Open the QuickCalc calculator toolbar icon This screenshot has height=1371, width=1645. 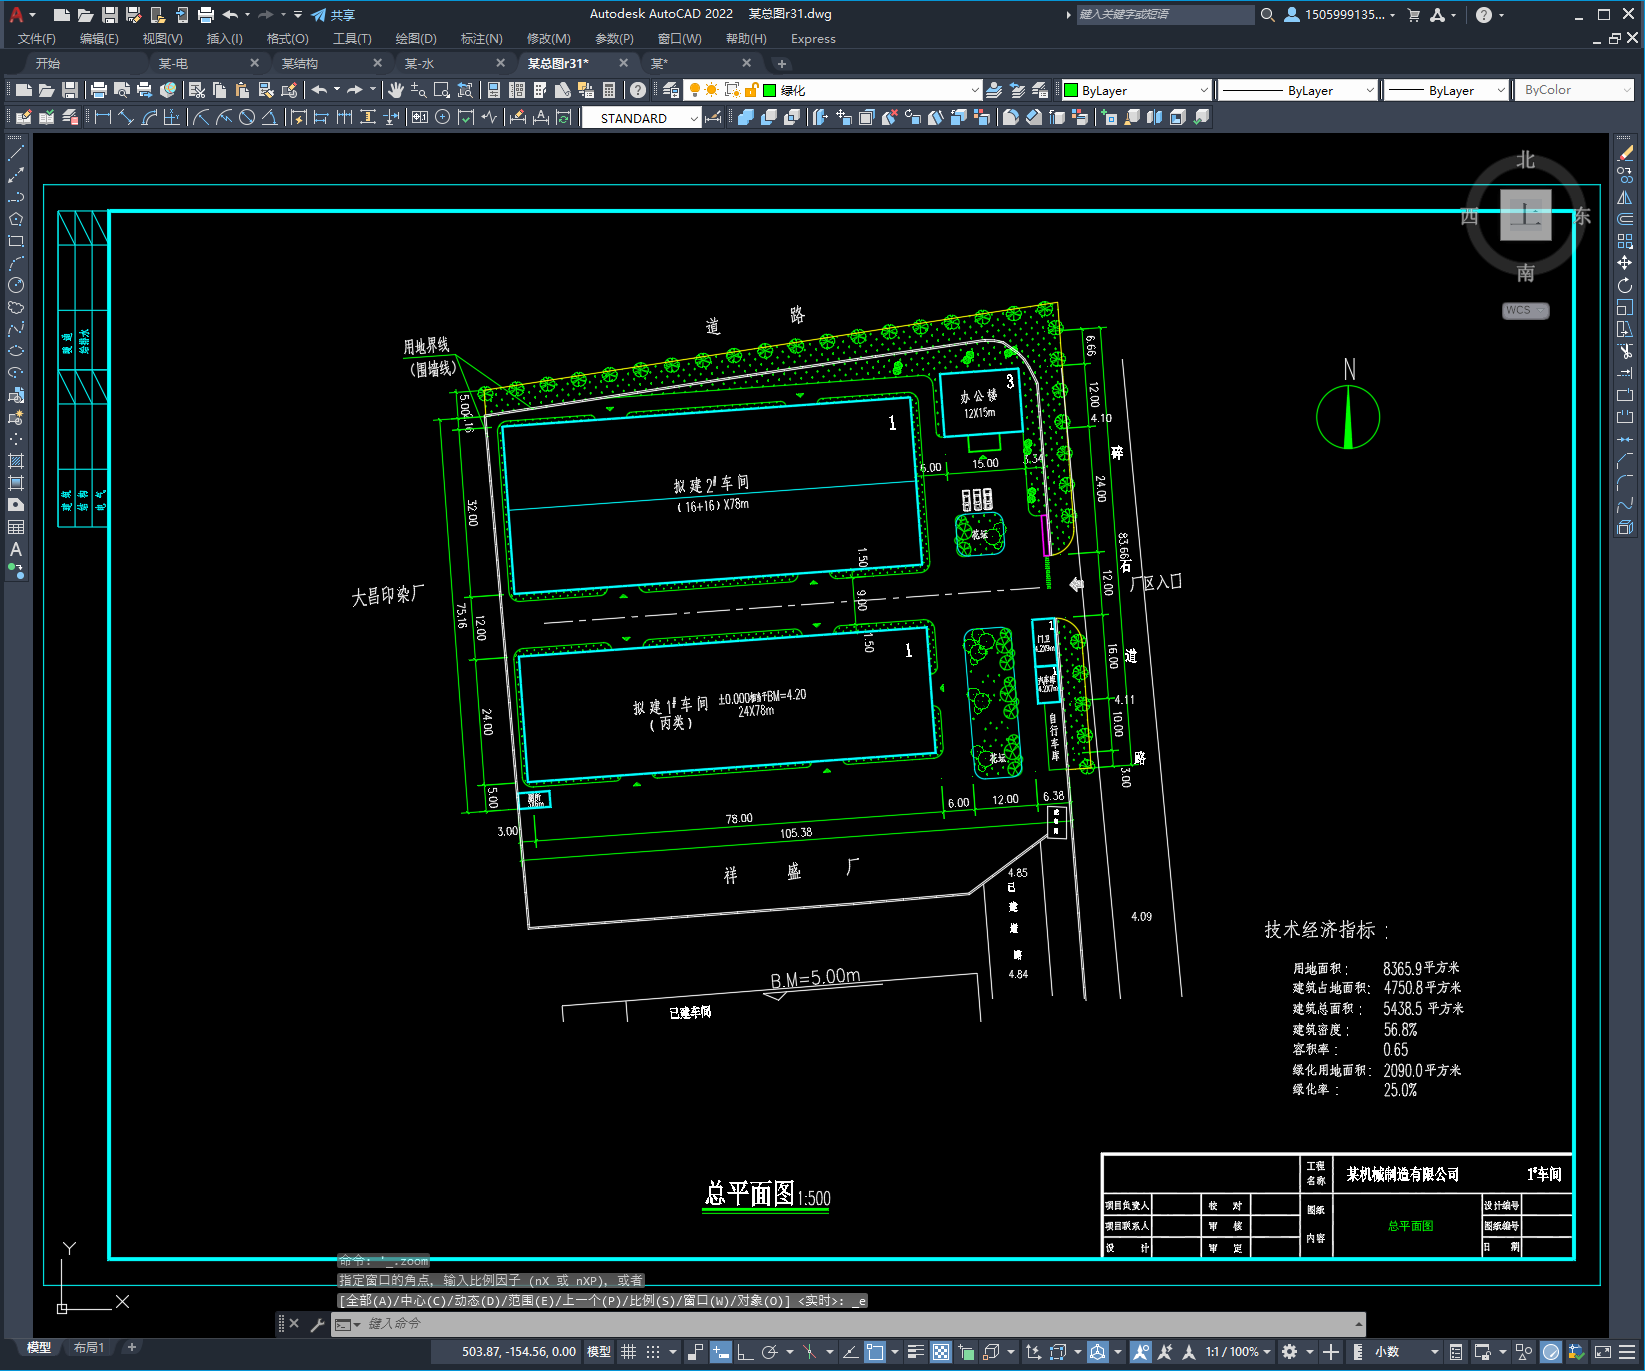(609, 90)
